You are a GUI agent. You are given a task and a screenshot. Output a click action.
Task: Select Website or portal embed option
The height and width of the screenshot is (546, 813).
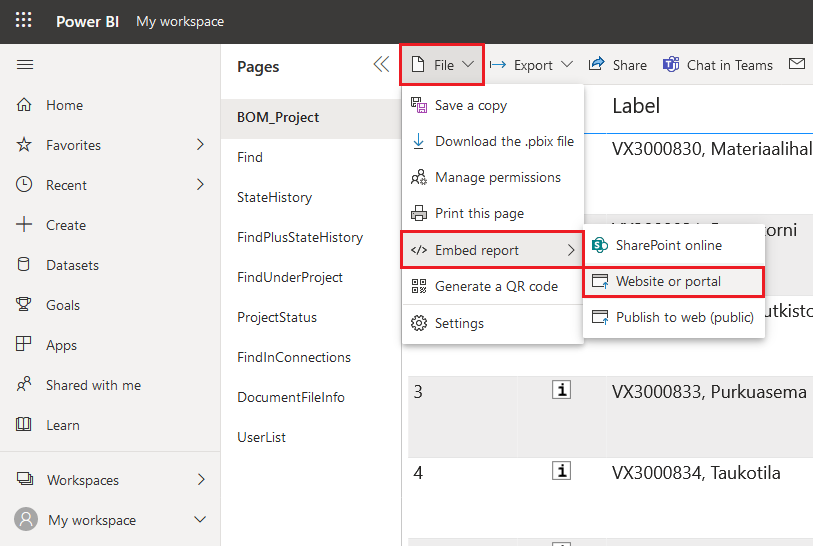[x=668, y=282]
